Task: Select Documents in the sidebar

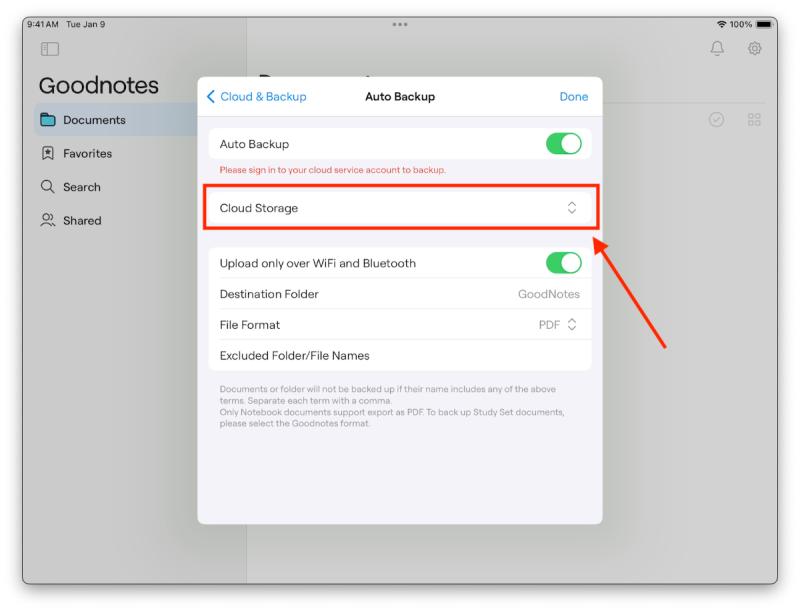Action: point(94,120)
